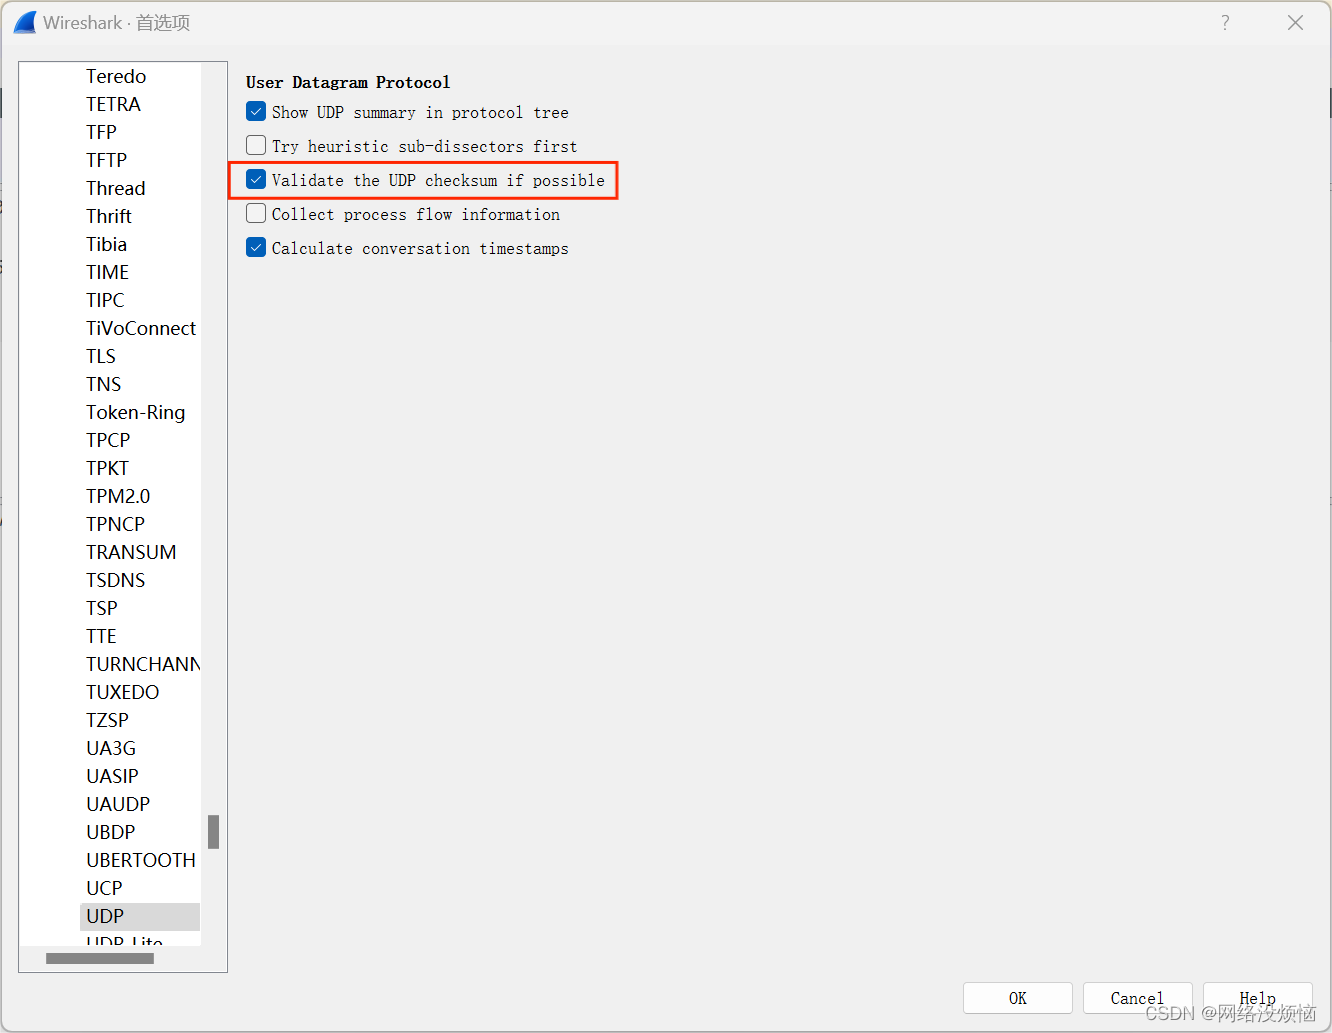Select Thrift protocol in list

pos(109,216)
